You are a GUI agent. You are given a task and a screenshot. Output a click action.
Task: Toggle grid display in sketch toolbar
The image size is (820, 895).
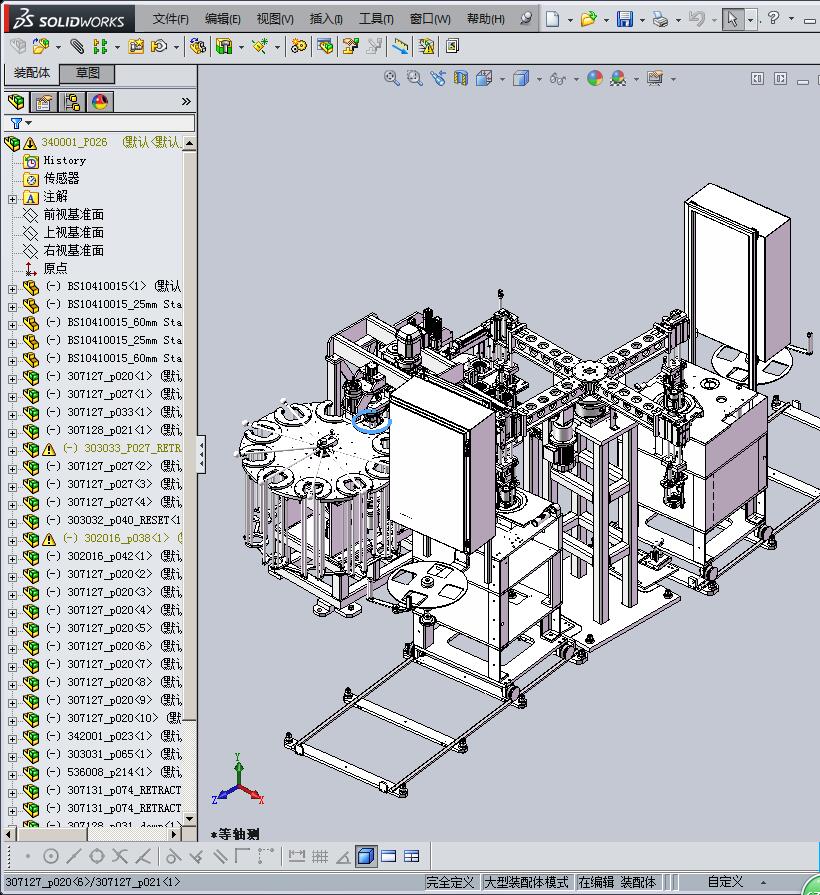tap(320, 856)
